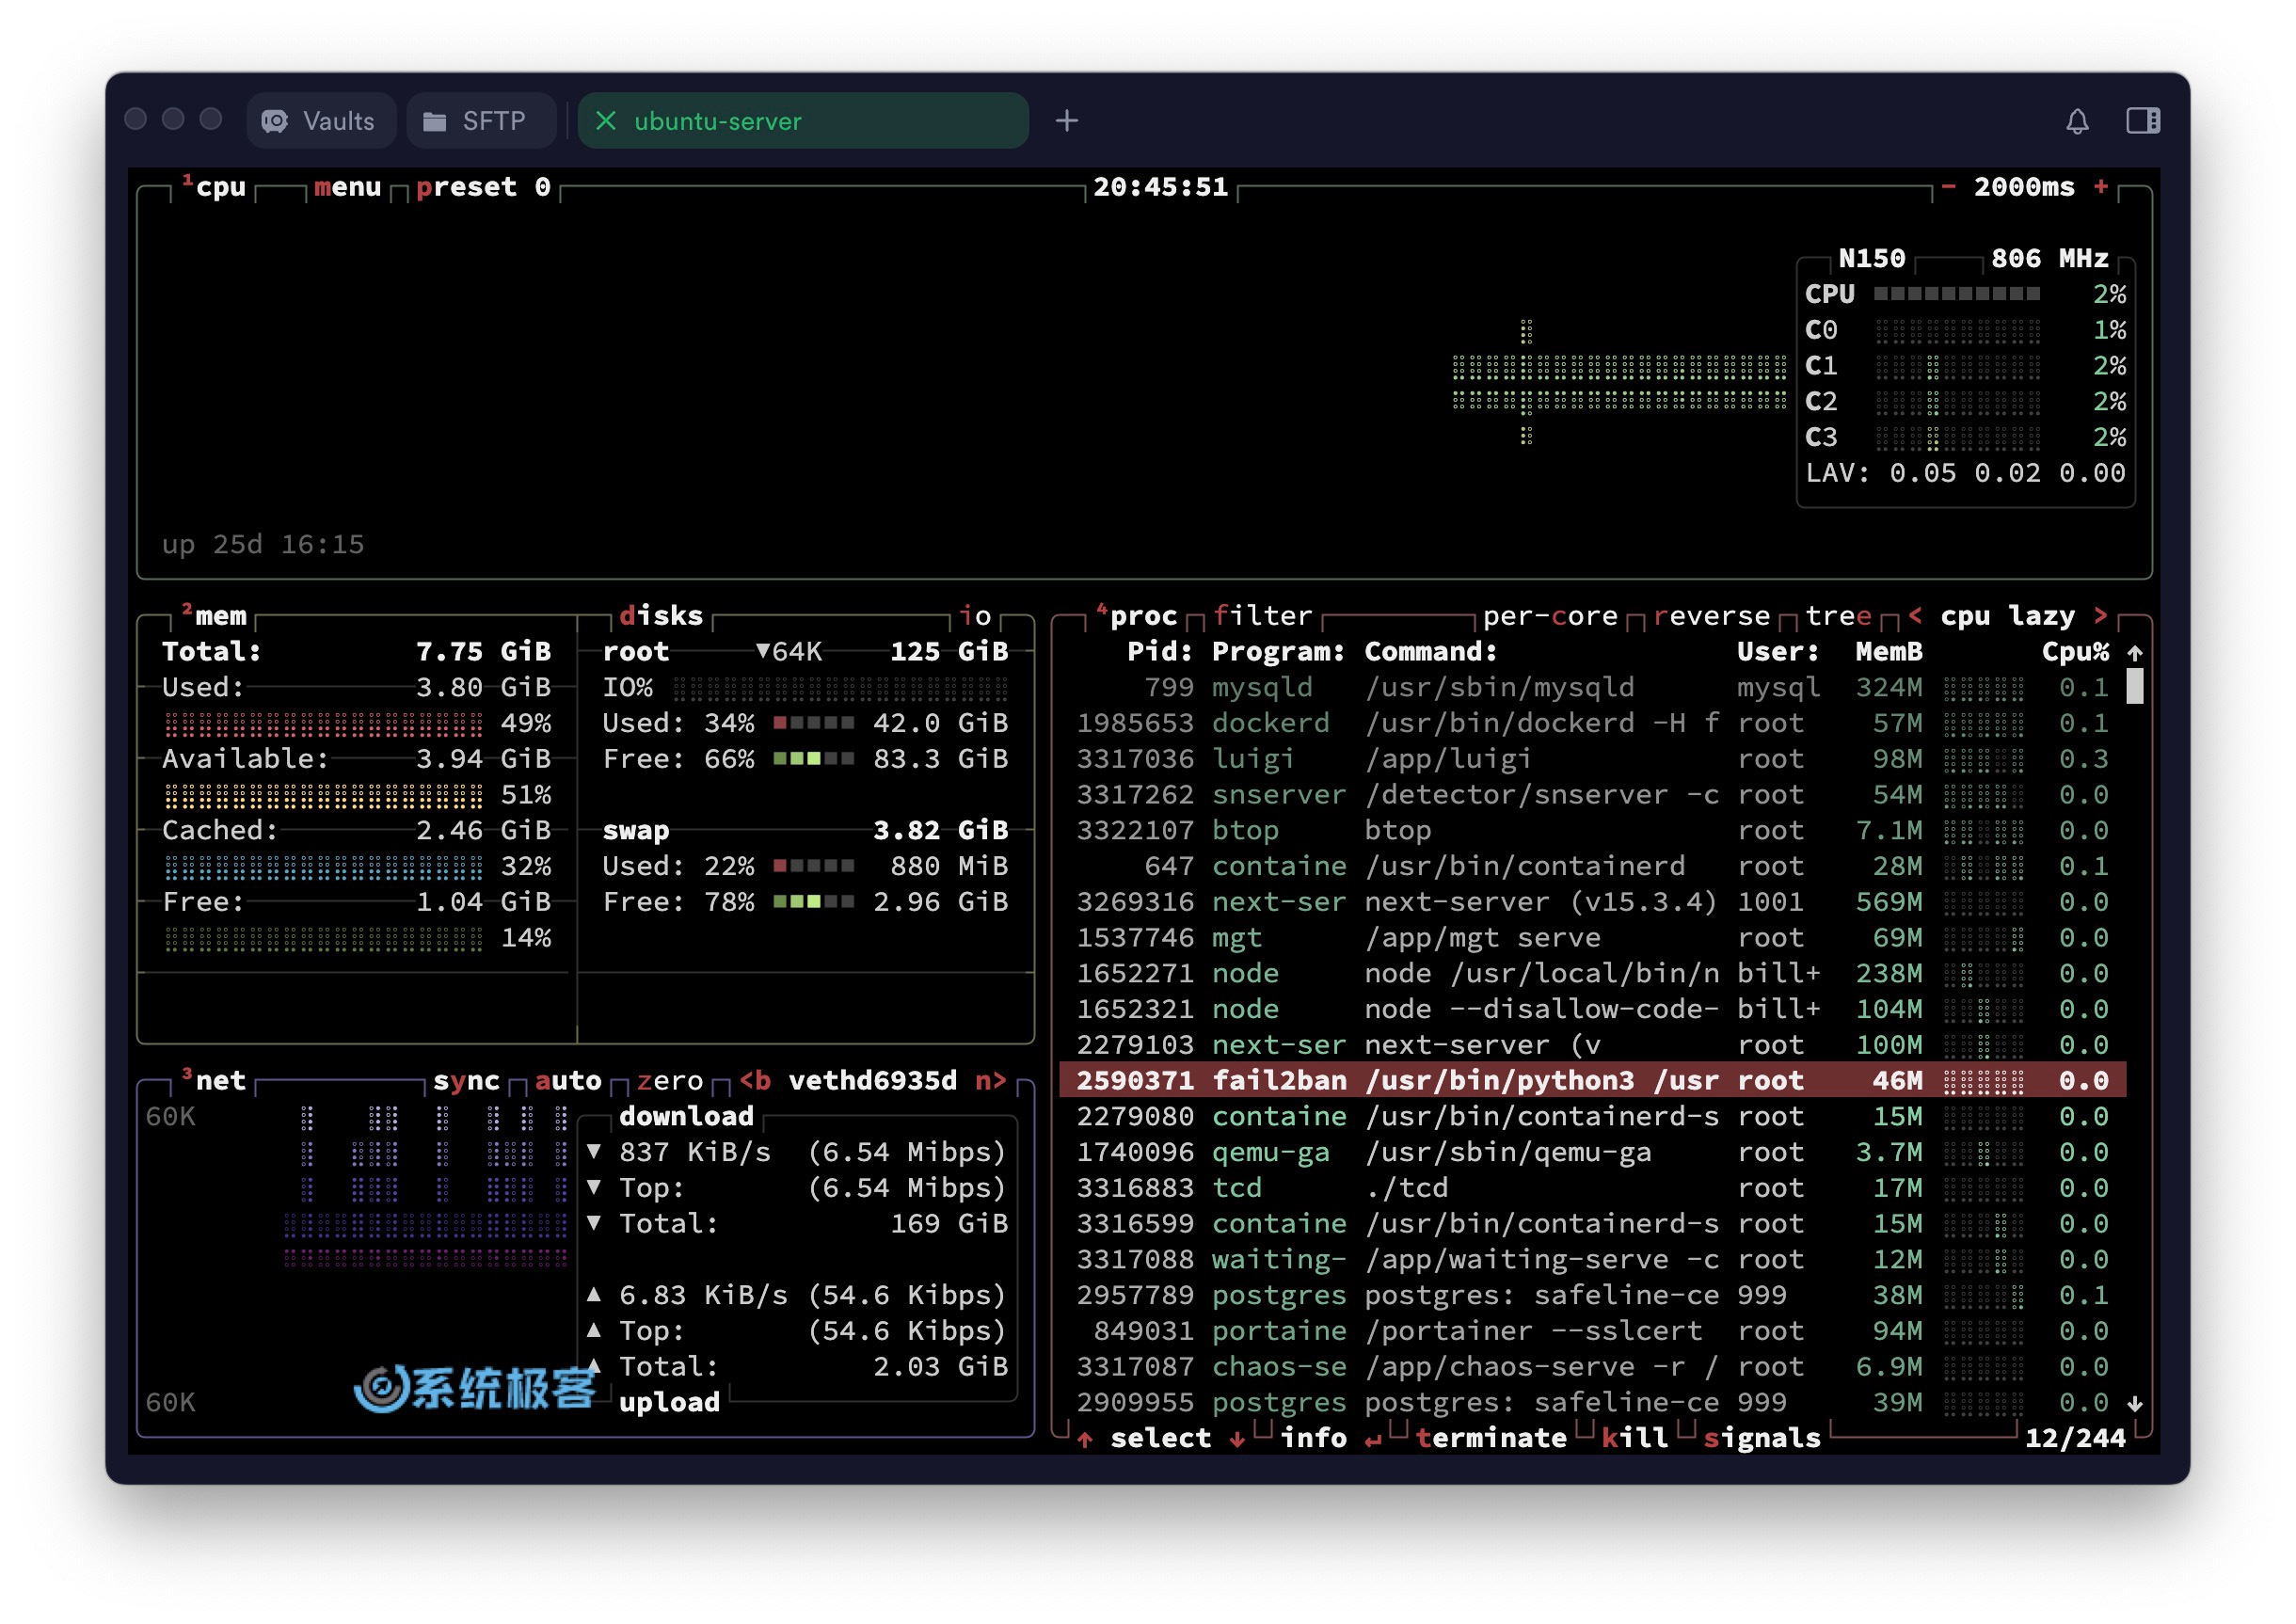Select the portainer process row

point(1592,1331)
